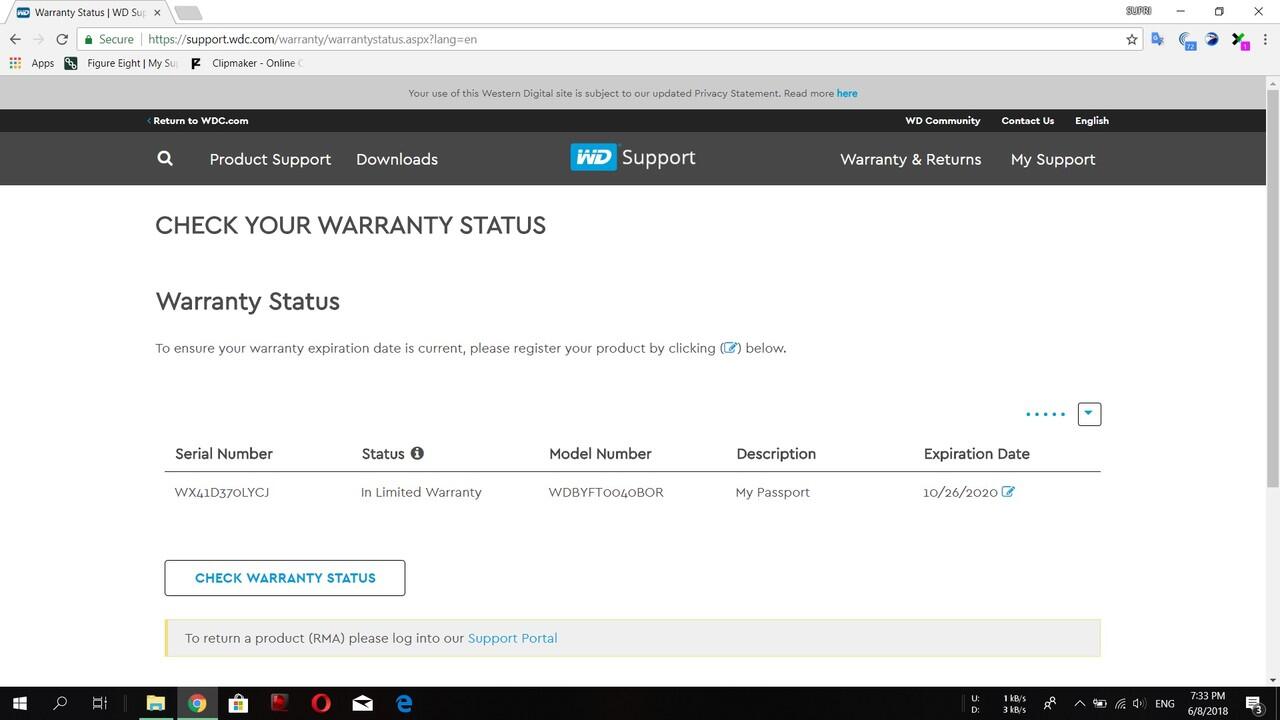Open the red app on the taskbar

click(x=279, y=703)
